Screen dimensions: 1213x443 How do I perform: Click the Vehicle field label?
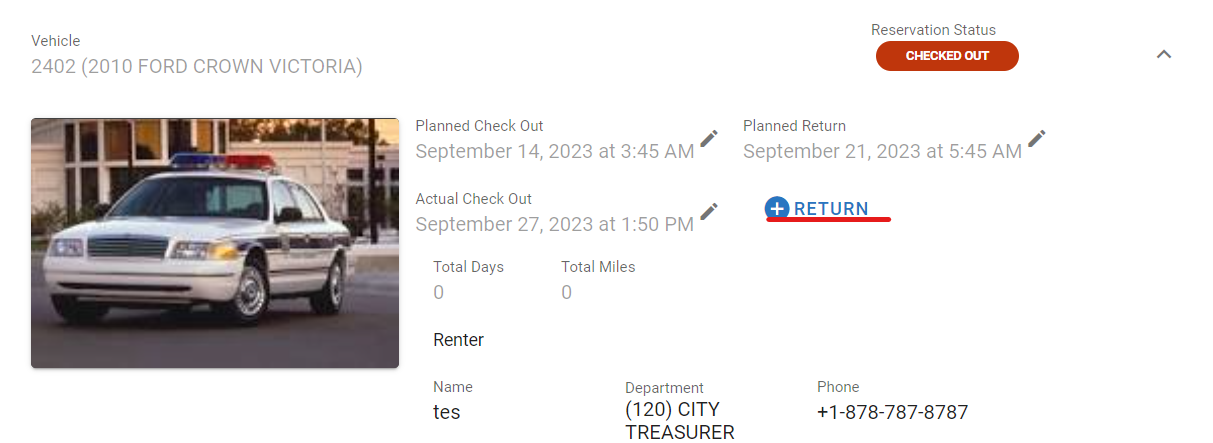pos(55,41)
